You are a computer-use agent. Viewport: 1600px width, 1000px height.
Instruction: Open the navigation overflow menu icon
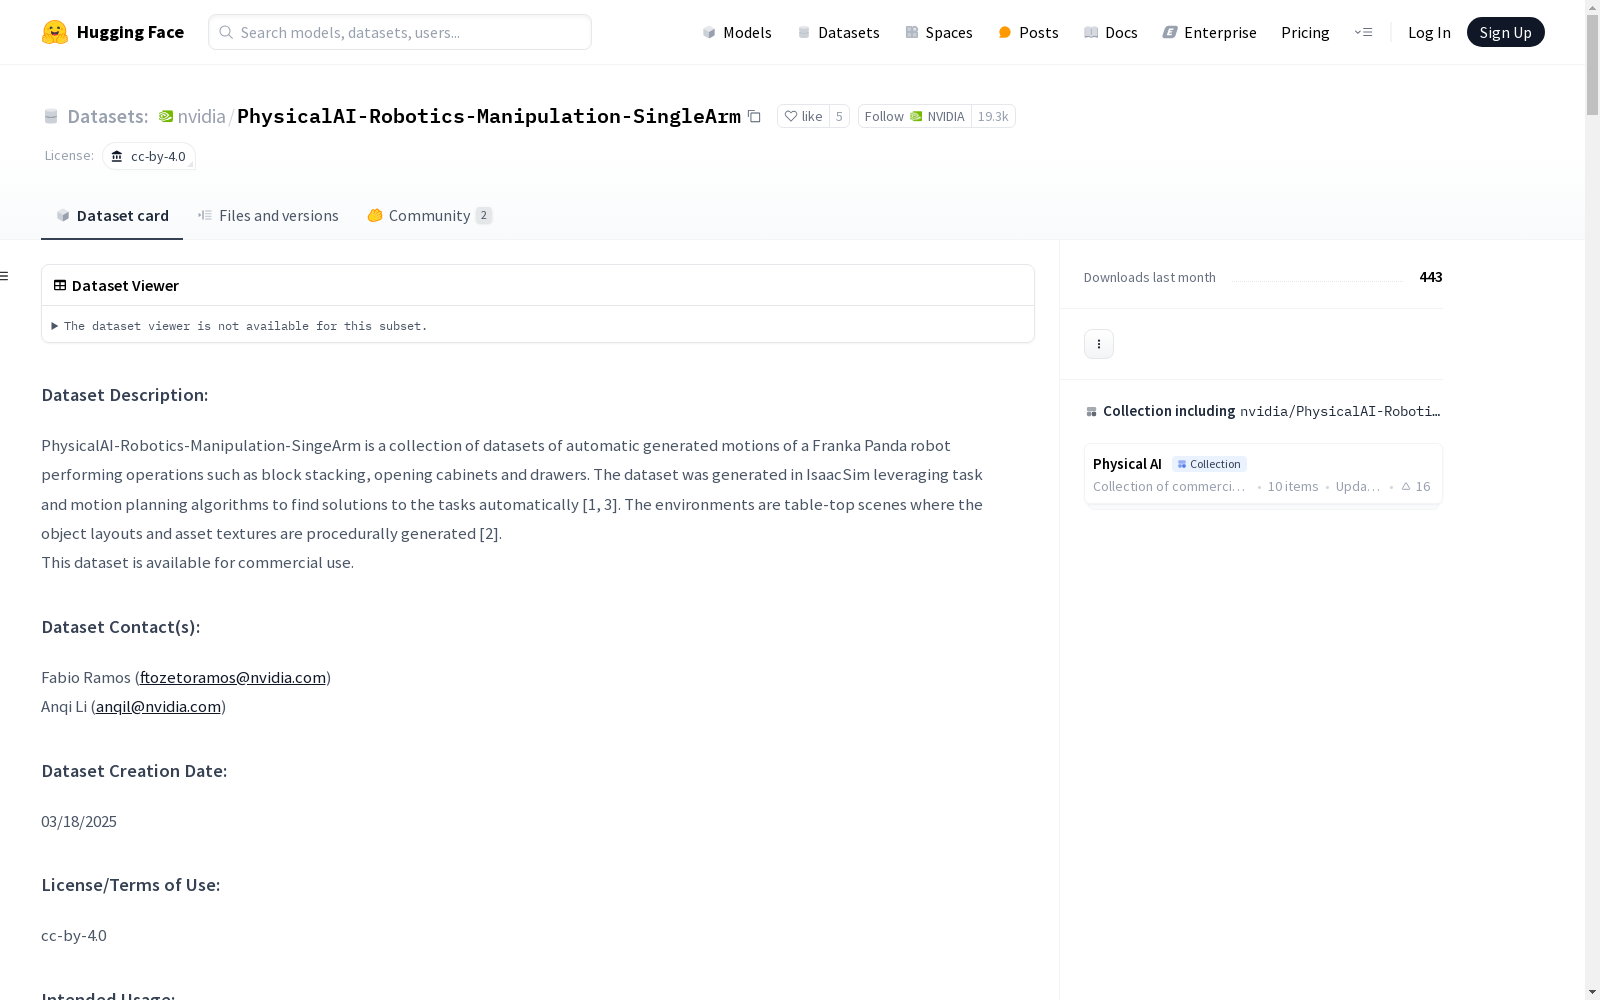[1363, 32]
